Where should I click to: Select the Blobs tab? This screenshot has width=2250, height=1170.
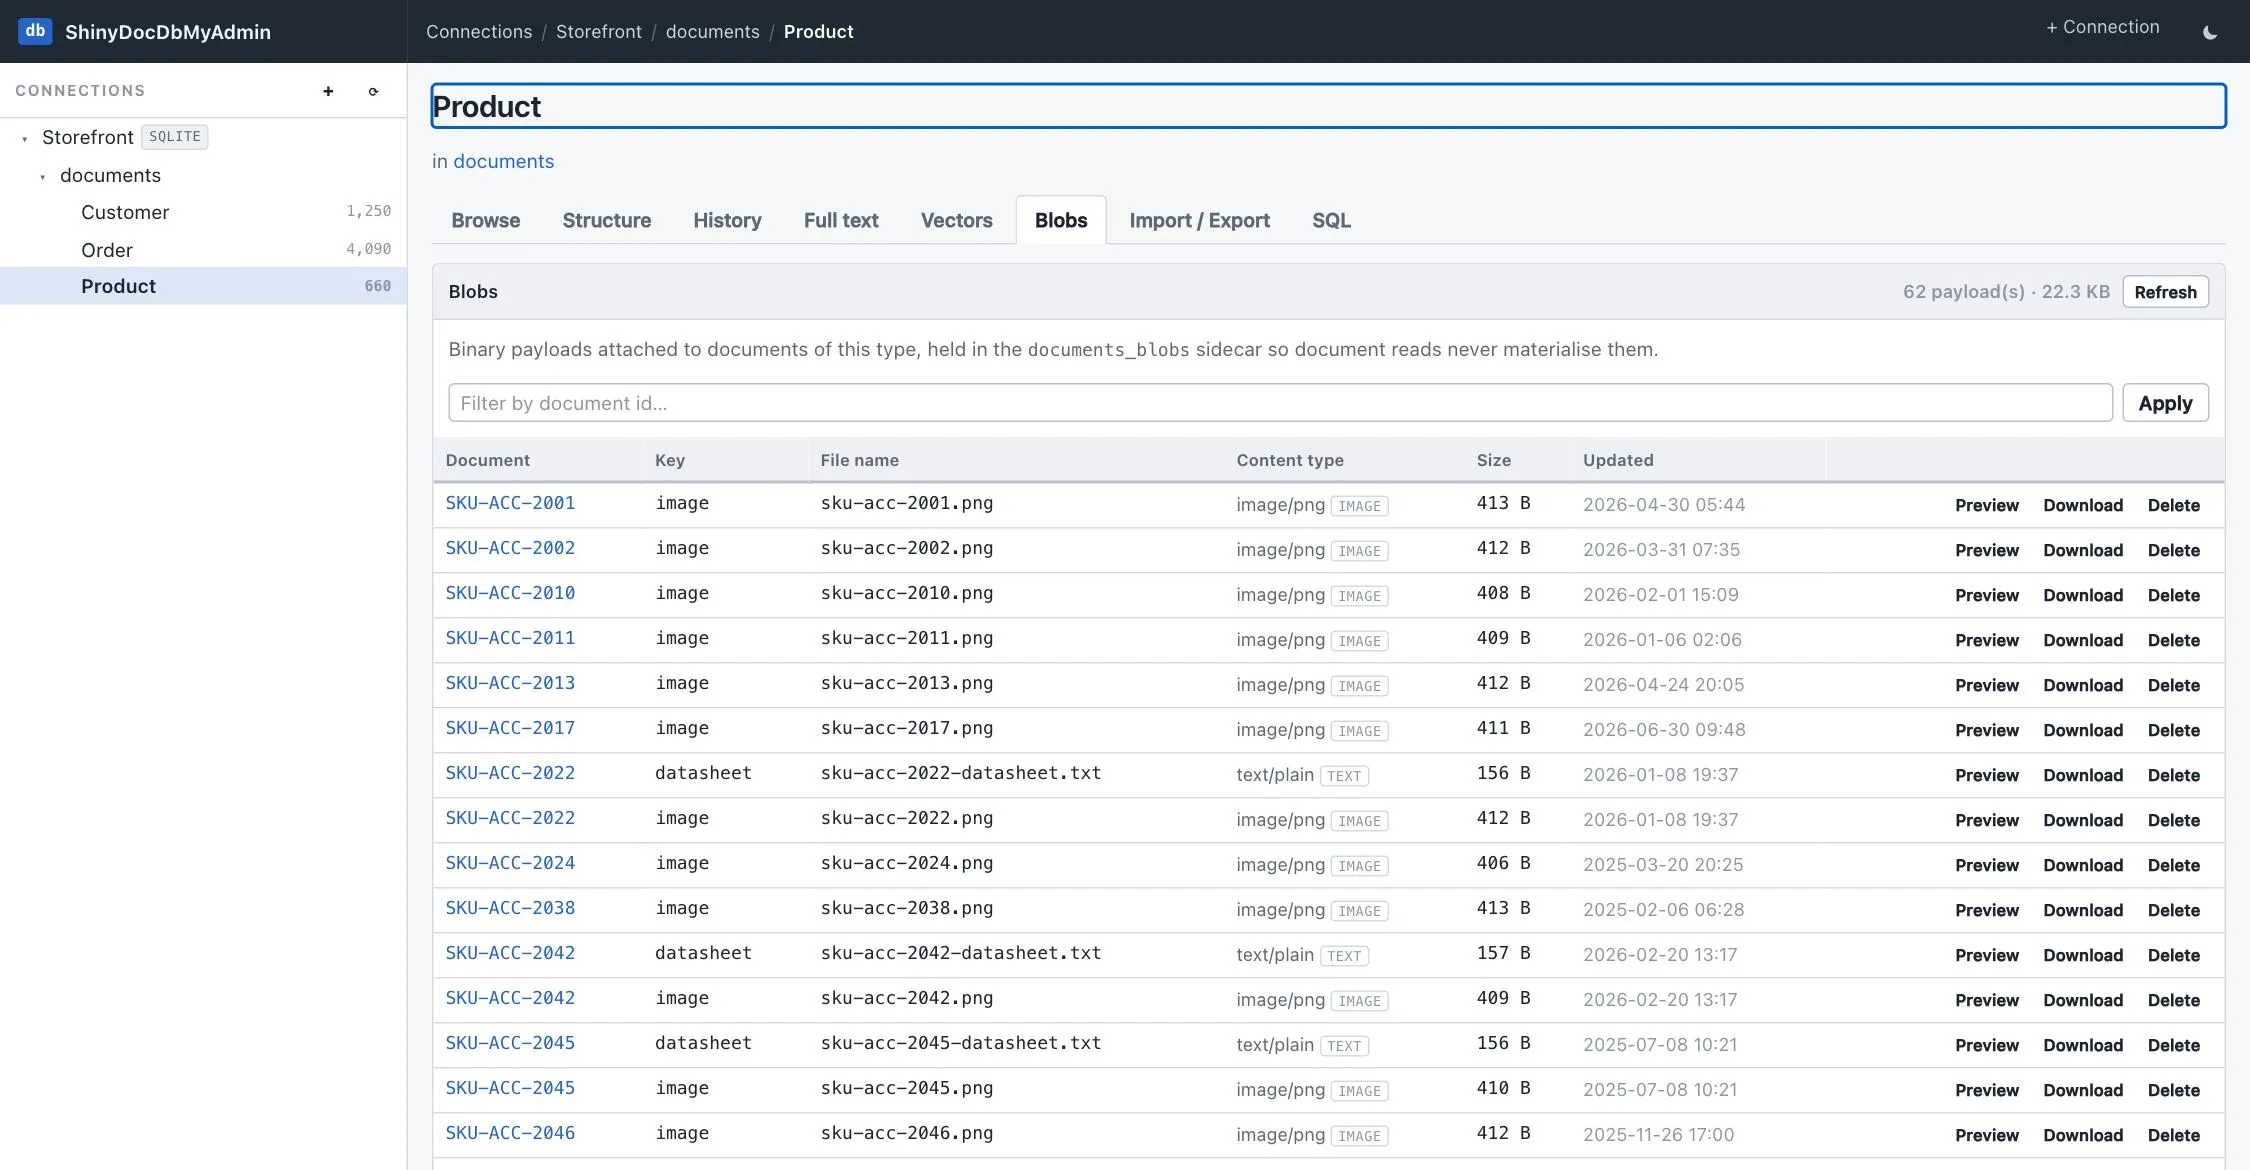click(x=1061, y=220)
